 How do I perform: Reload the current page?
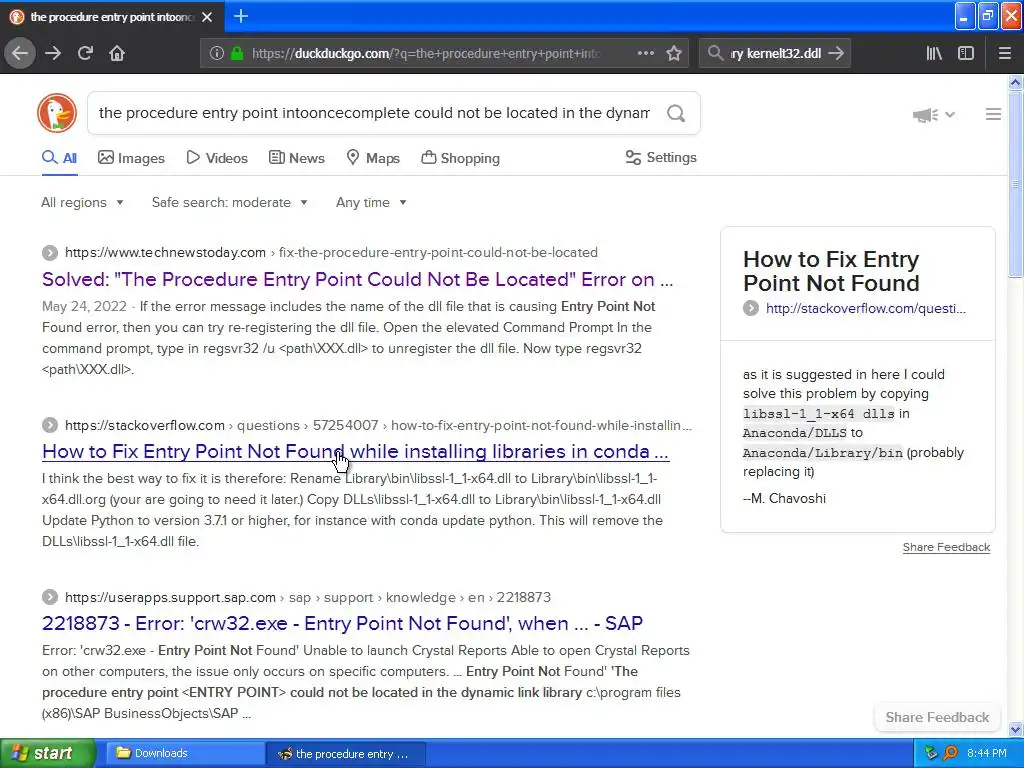(85, 53)
